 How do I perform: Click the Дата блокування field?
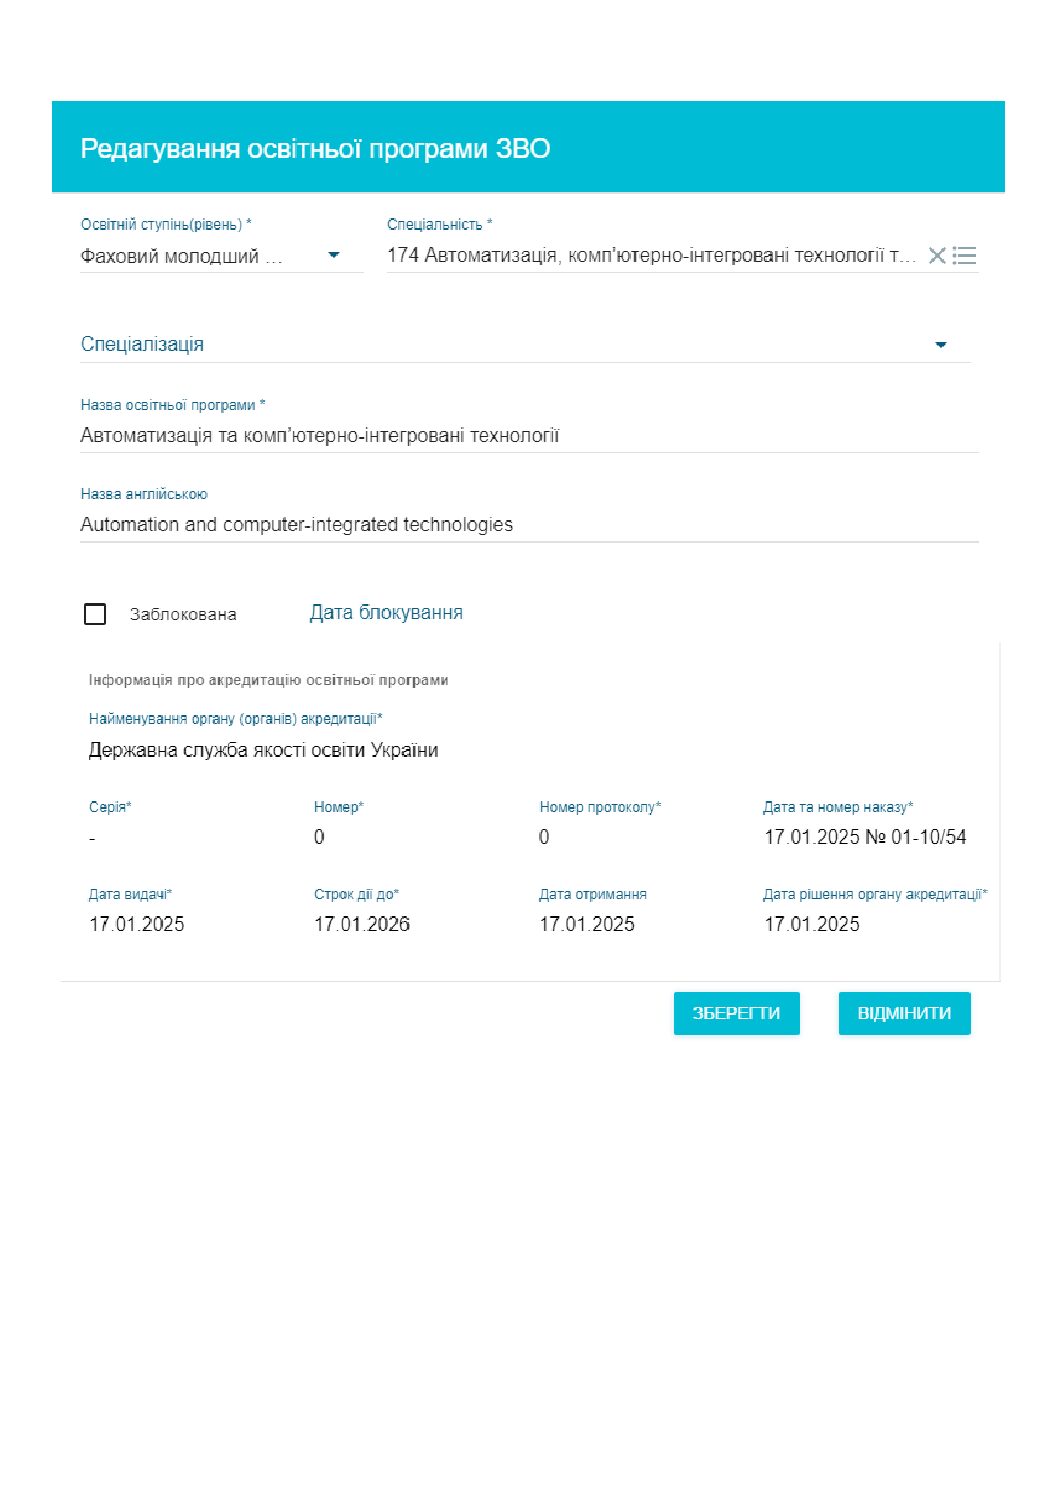pyautogui.click(x=386, y=613)
